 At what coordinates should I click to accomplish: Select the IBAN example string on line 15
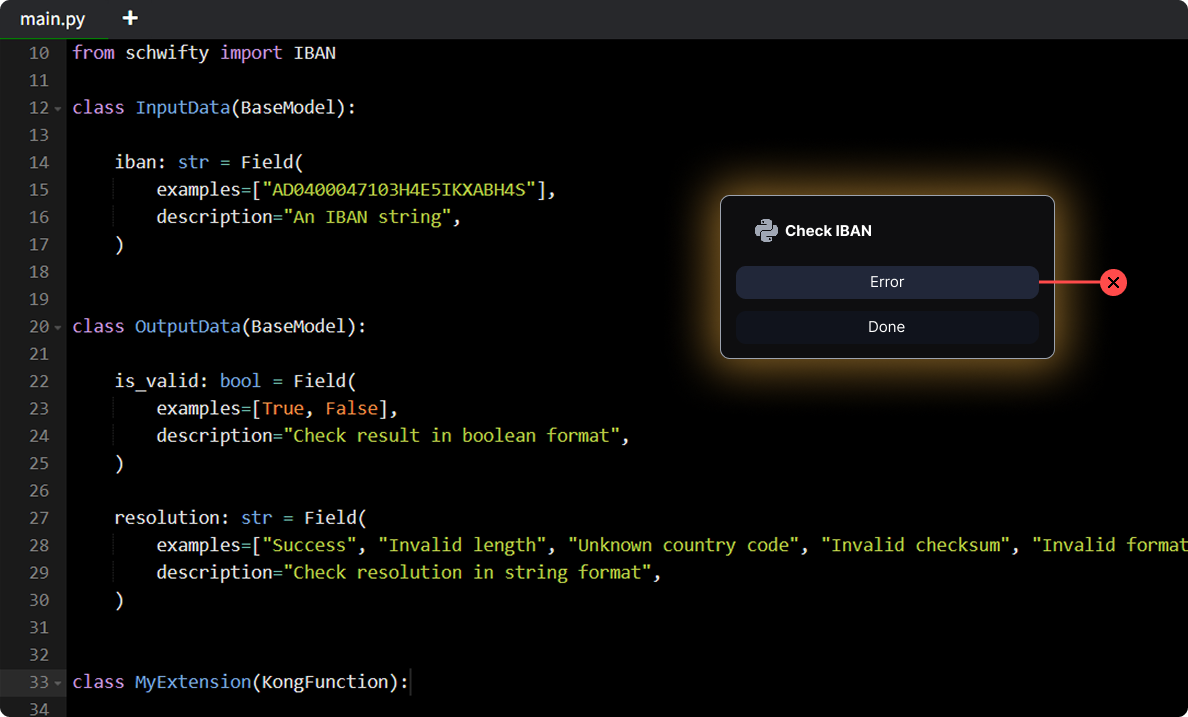pos(400,189)
